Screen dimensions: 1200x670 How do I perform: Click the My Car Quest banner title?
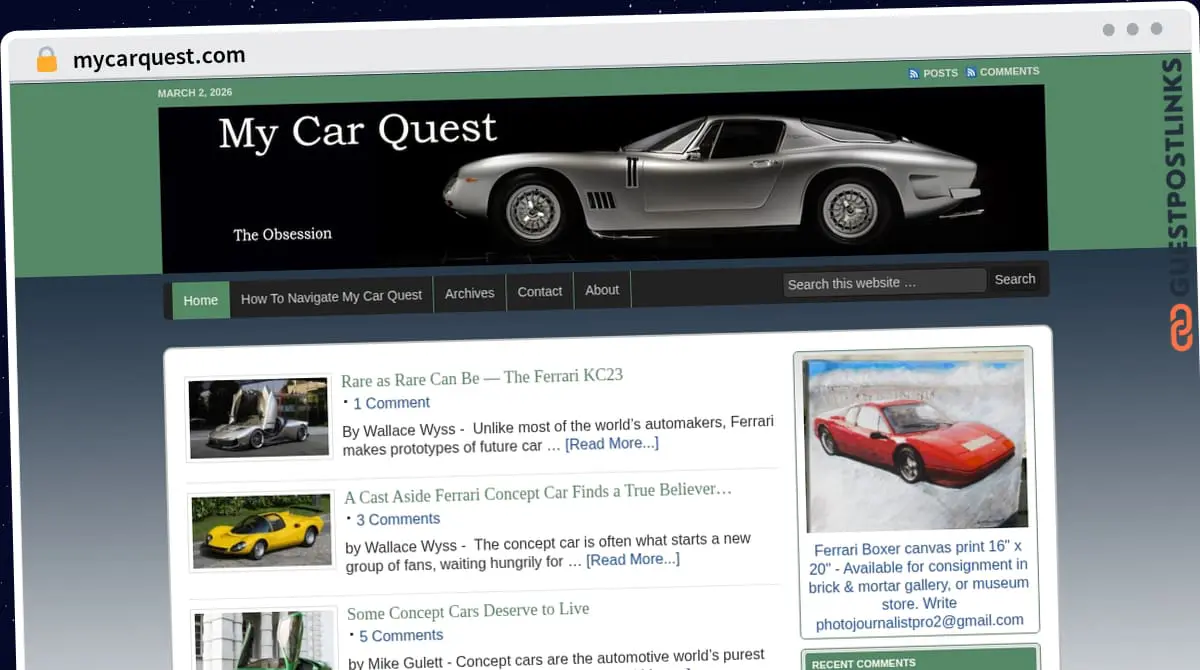click(357, 132)
